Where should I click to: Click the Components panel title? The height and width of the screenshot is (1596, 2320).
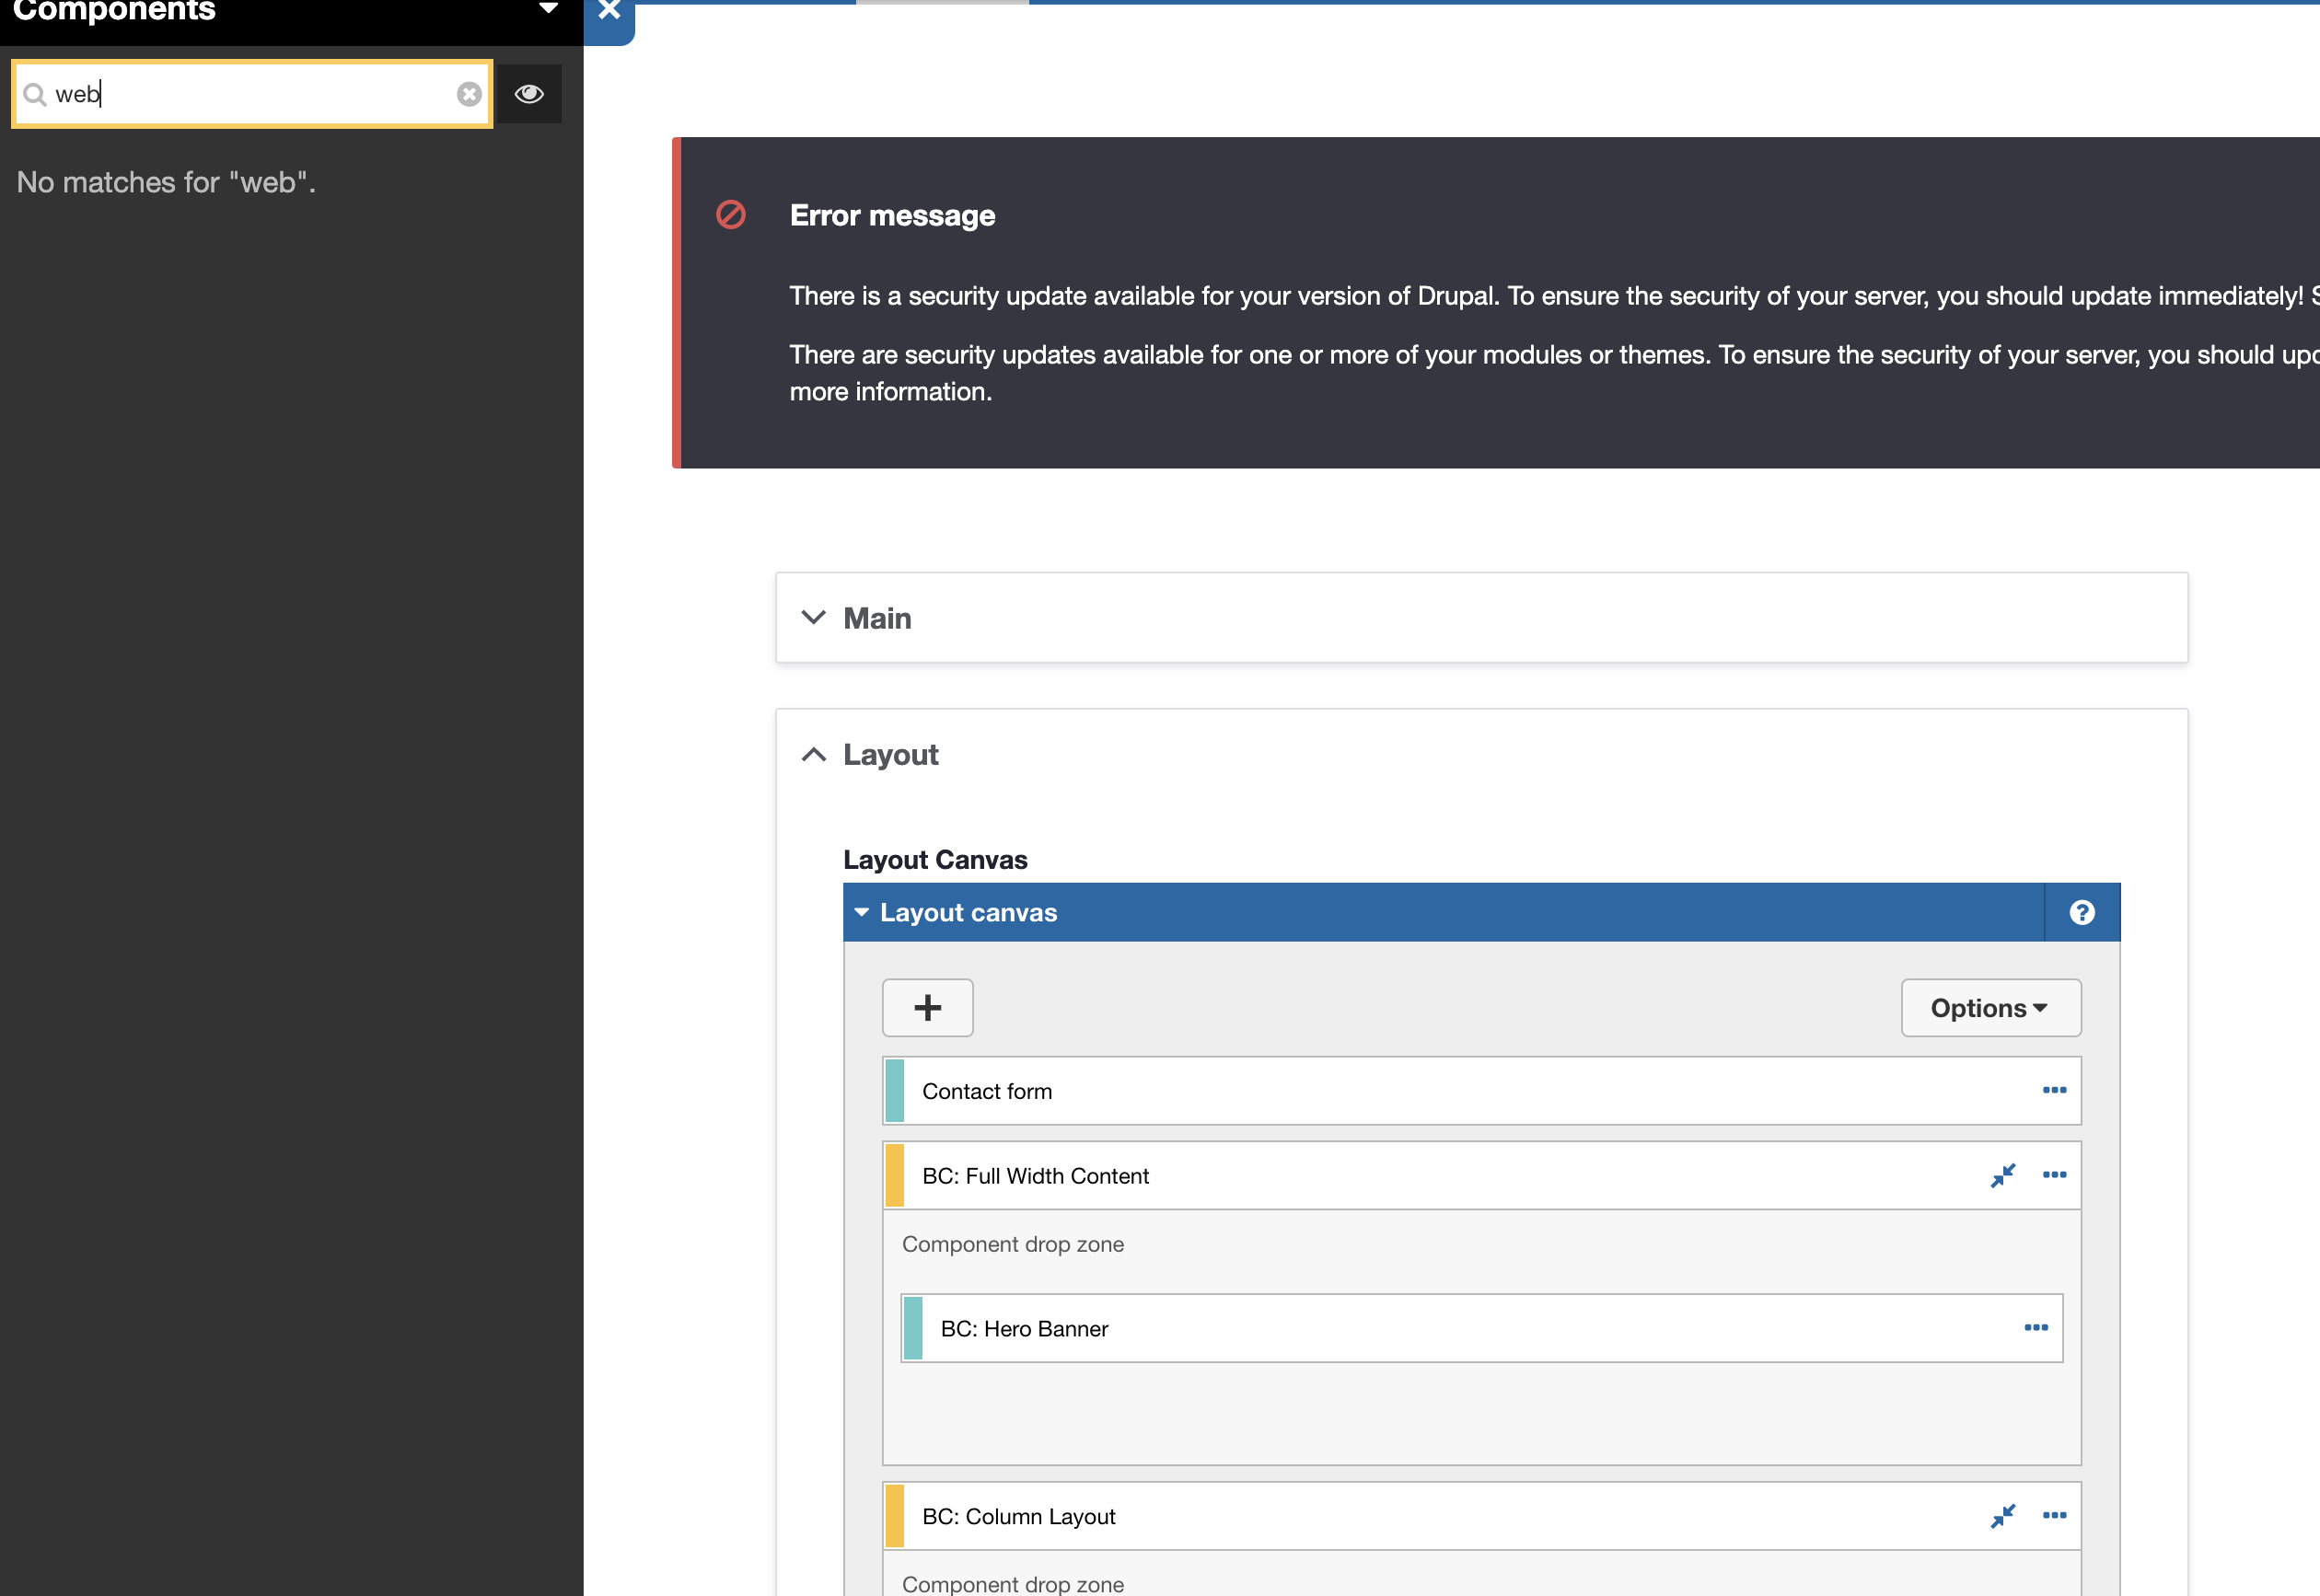(114, 10)
